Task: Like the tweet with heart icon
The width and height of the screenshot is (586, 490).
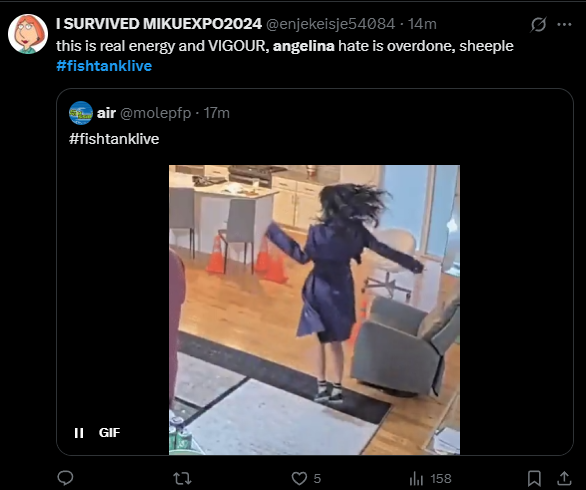Action: tap(299, 478)
